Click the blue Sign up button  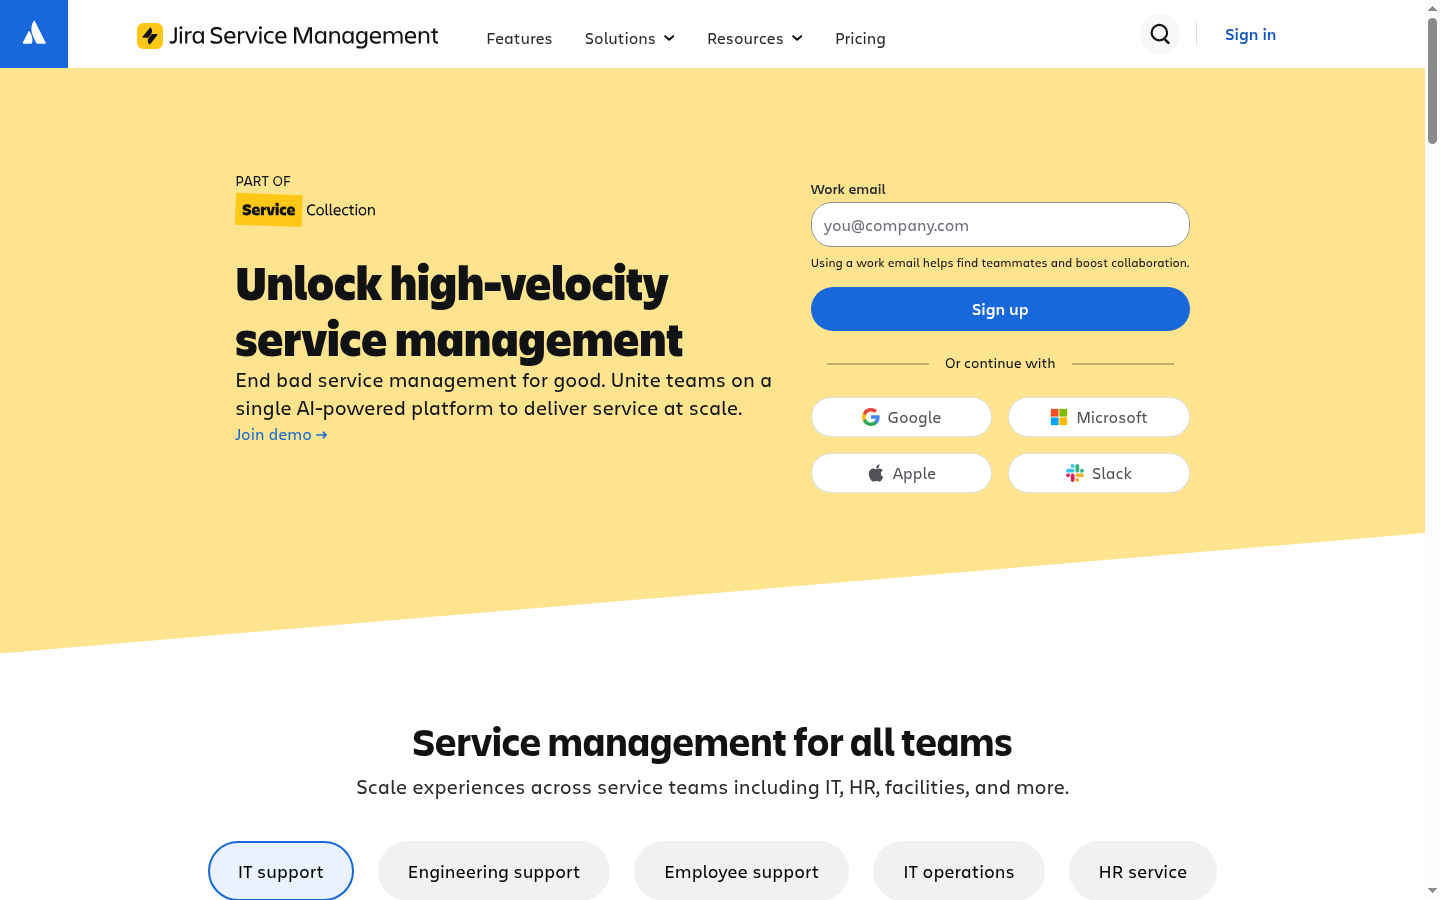click(x=1000, y=309)
